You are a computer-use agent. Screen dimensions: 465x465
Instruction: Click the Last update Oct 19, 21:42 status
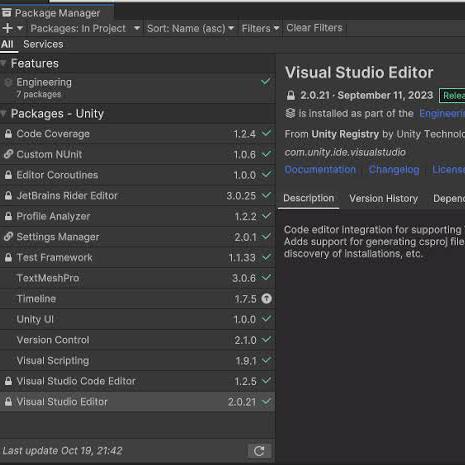pos(62,451)
